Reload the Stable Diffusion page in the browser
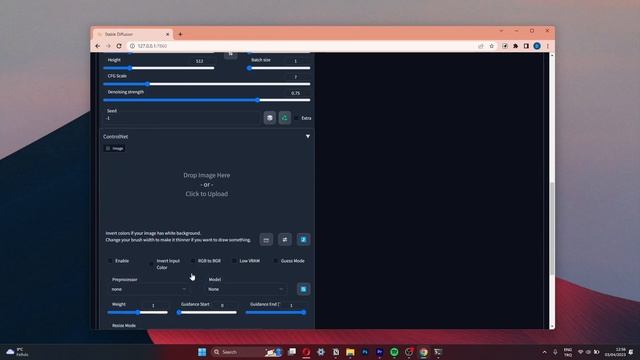This screenshot has width=640, height=360. click(x=119, y=46)
